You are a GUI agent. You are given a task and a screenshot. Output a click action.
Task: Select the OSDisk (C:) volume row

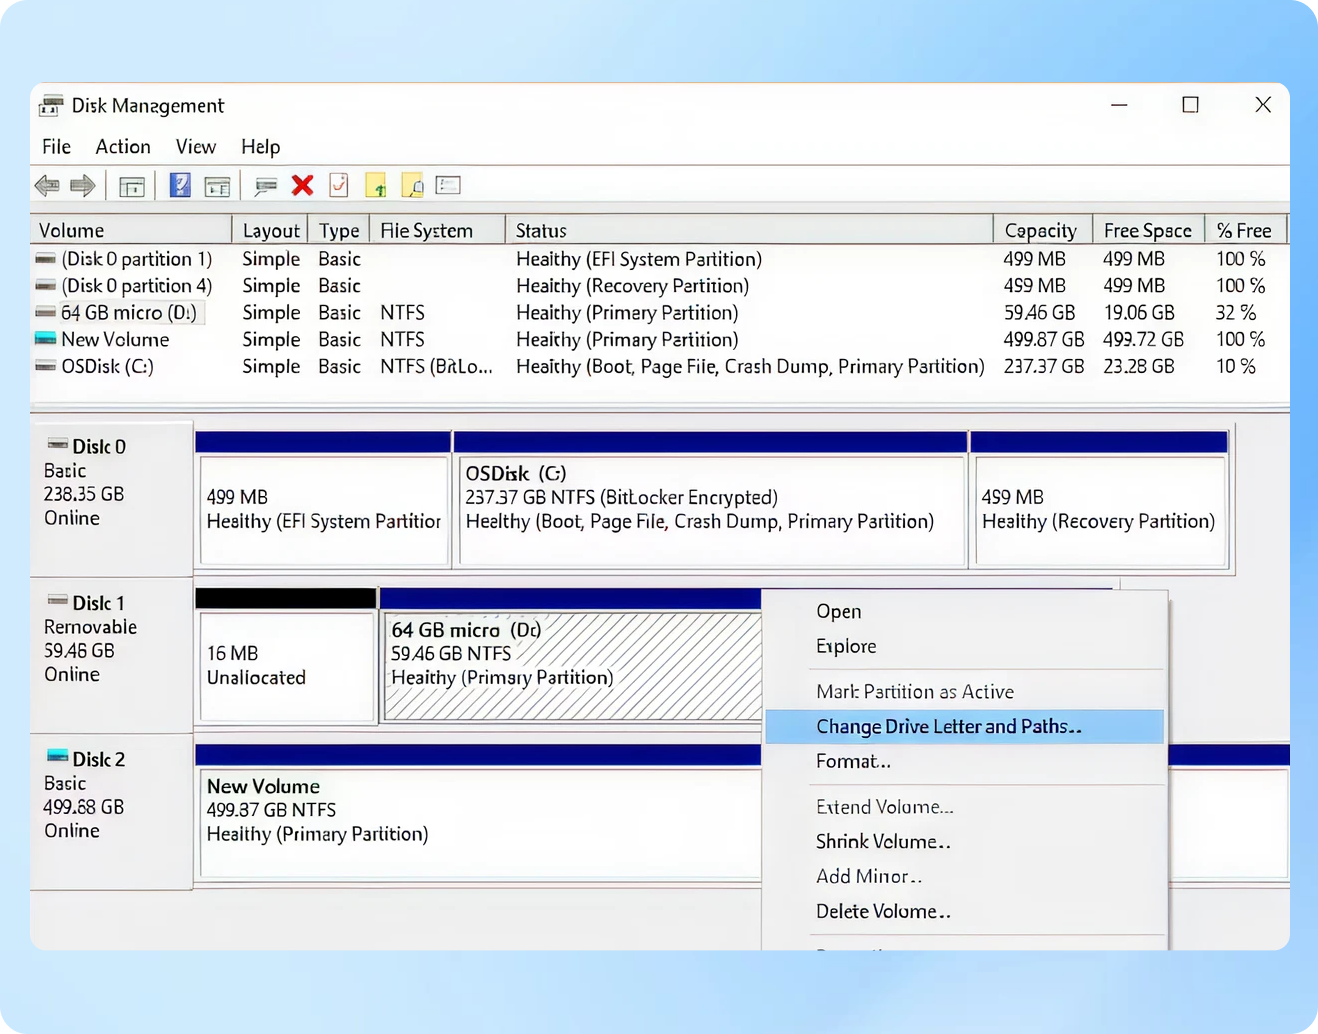point(107,367)
